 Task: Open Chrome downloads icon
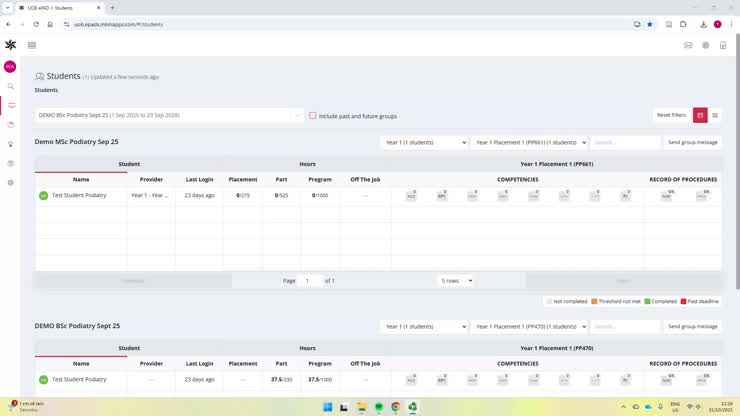coord(703,24)
